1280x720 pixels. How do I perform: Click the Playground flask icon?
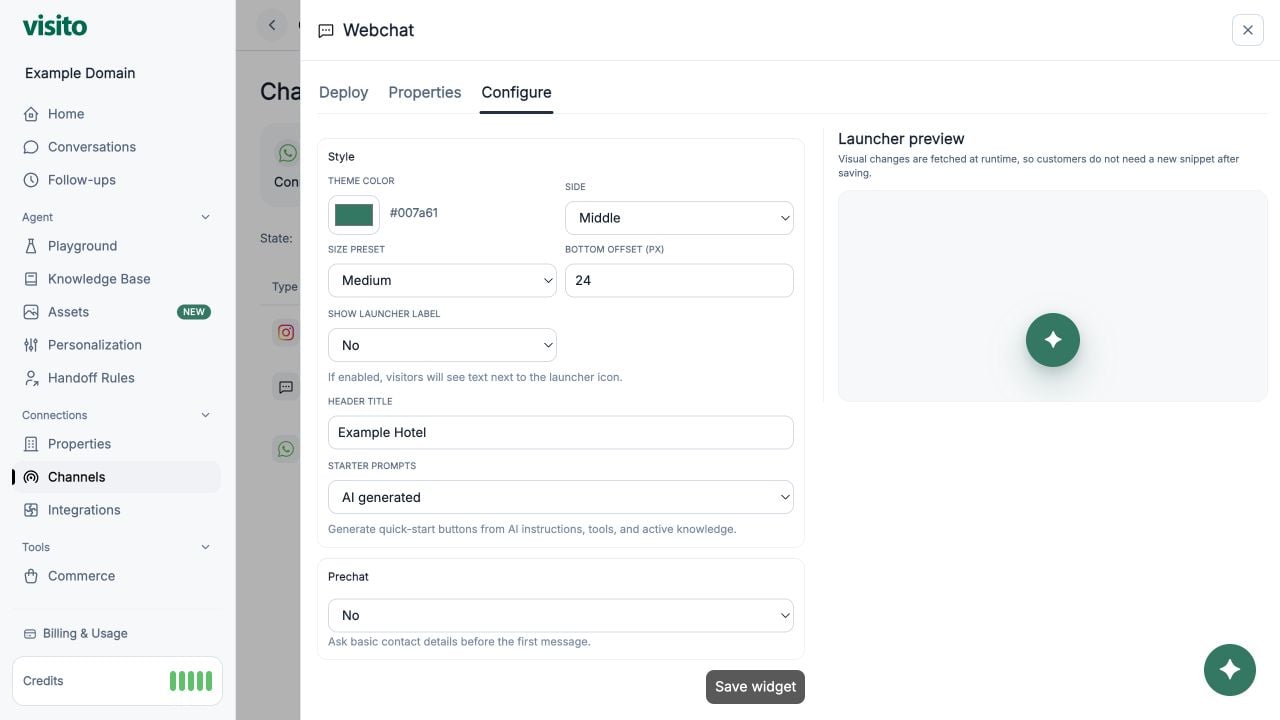click(31, 246)
